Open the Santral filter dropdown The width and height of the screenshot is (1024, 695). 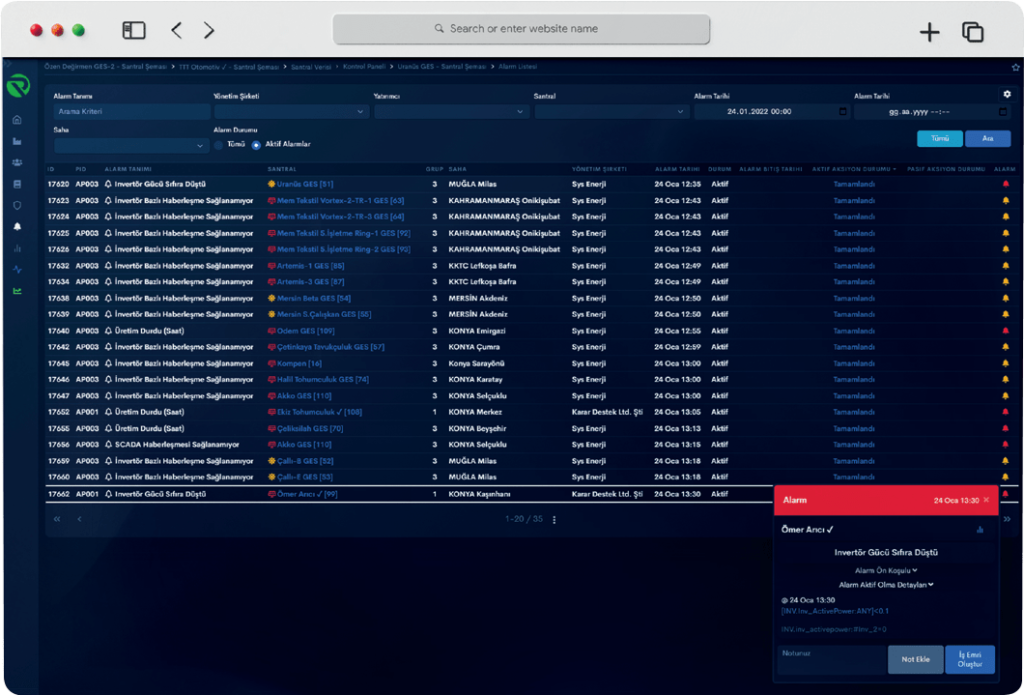click(x=611, y=112)
